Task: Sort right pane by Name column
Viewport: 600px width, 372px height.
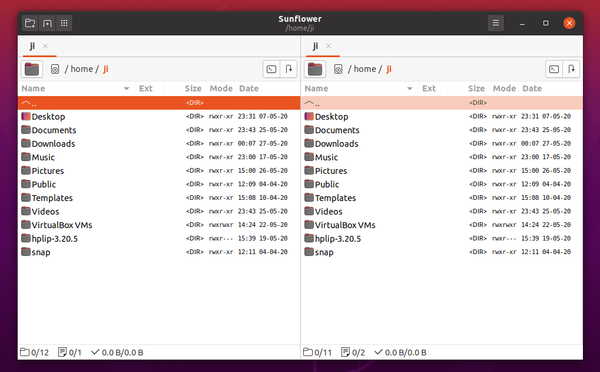Action: click(x=360, y=89)
